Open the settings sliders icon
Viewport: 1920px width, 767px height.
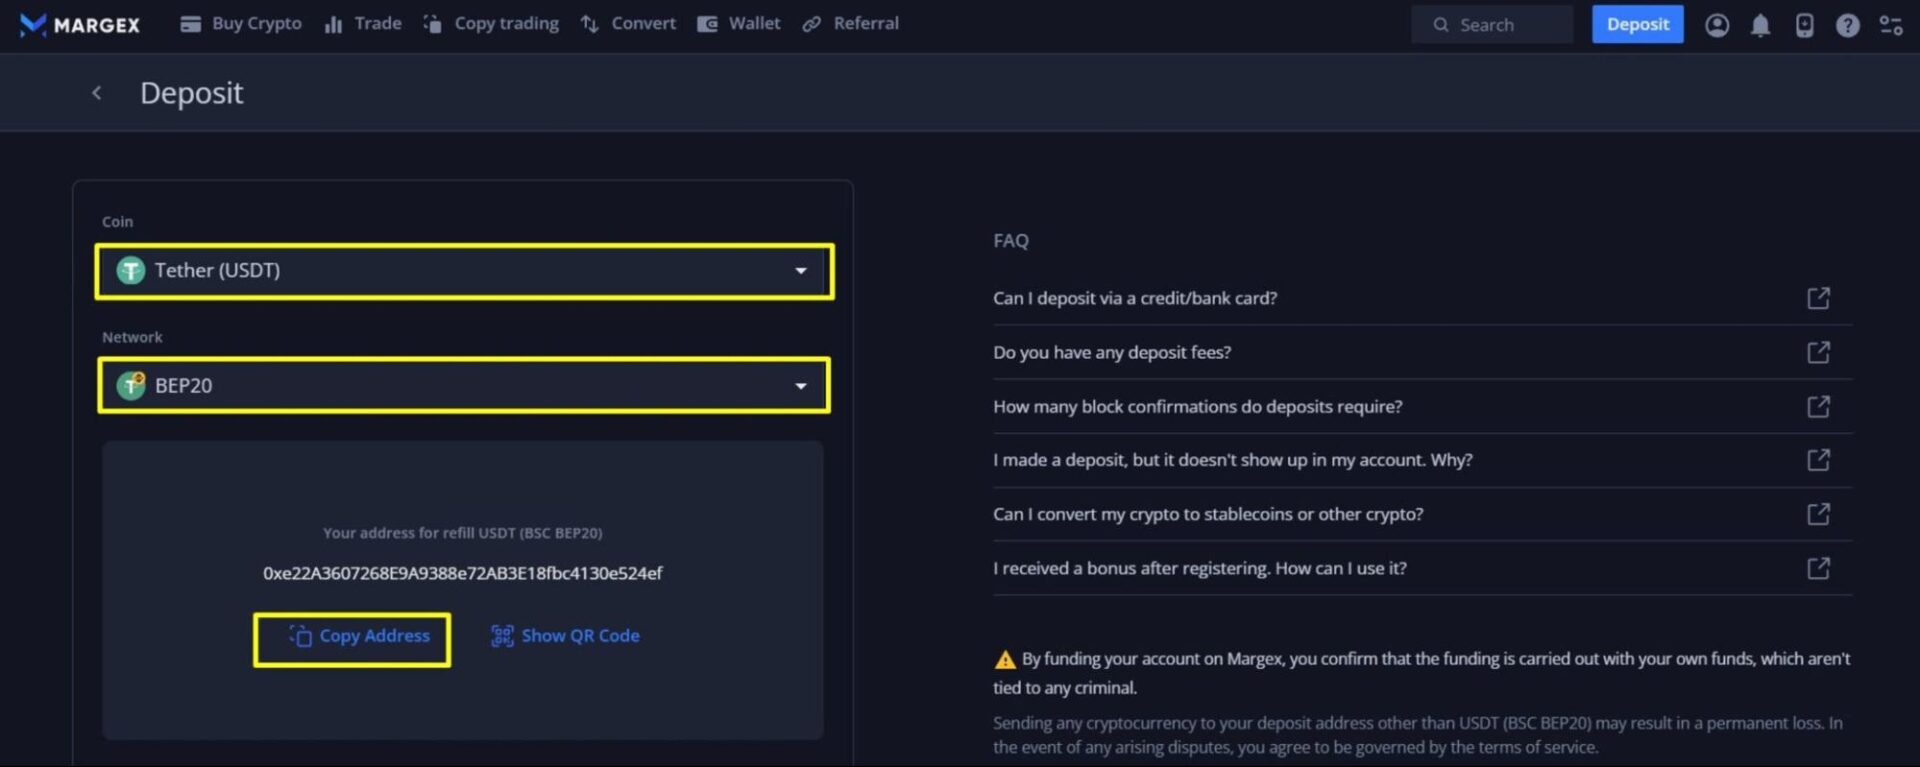click(x=1890, y=25)
